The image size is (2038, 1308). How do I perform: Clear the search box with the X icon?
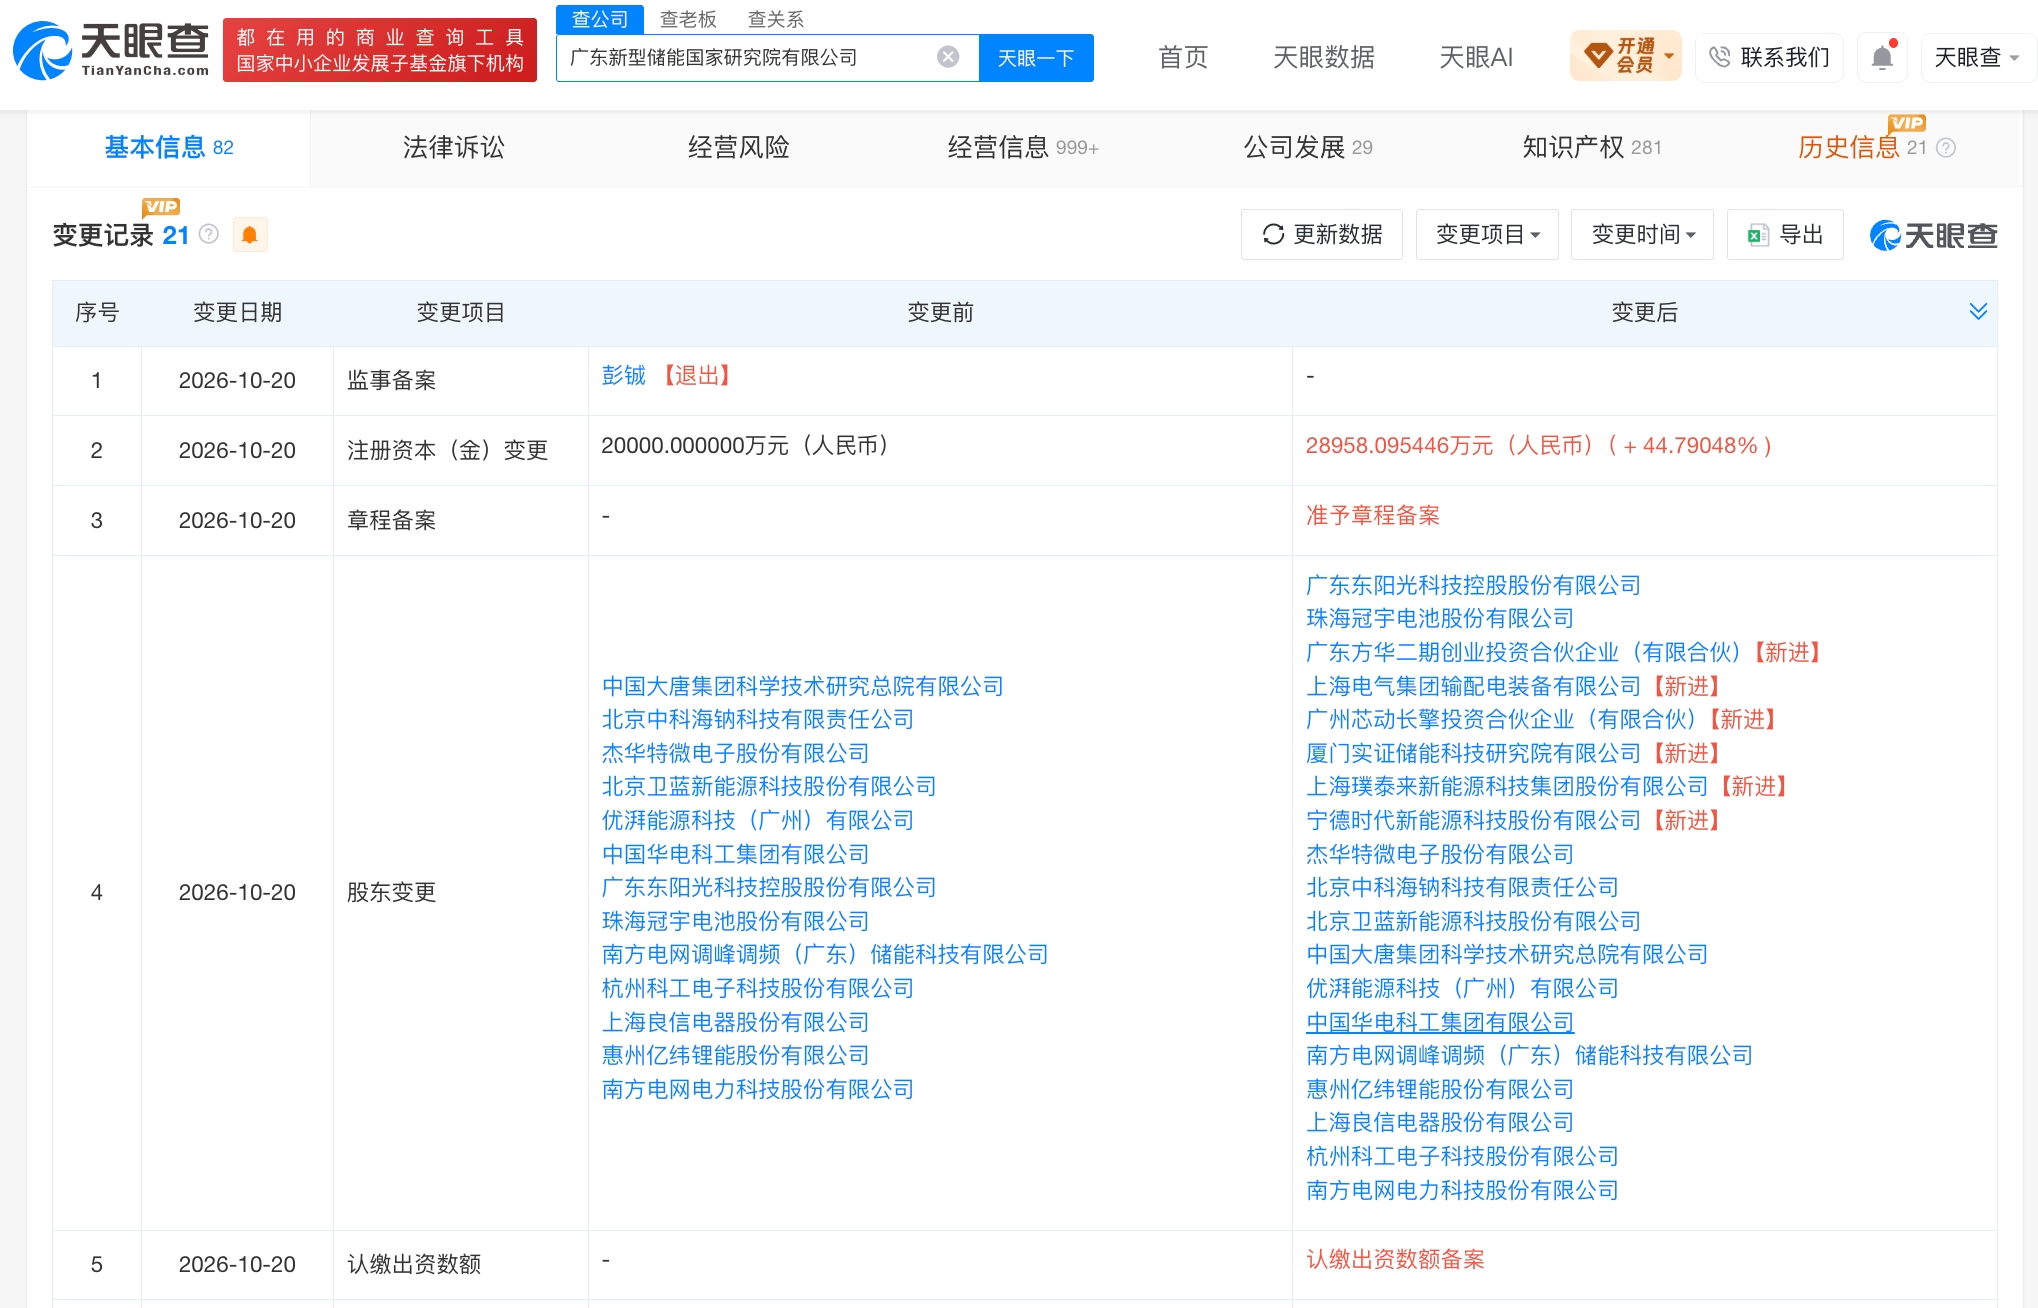(x=948, y=57)
